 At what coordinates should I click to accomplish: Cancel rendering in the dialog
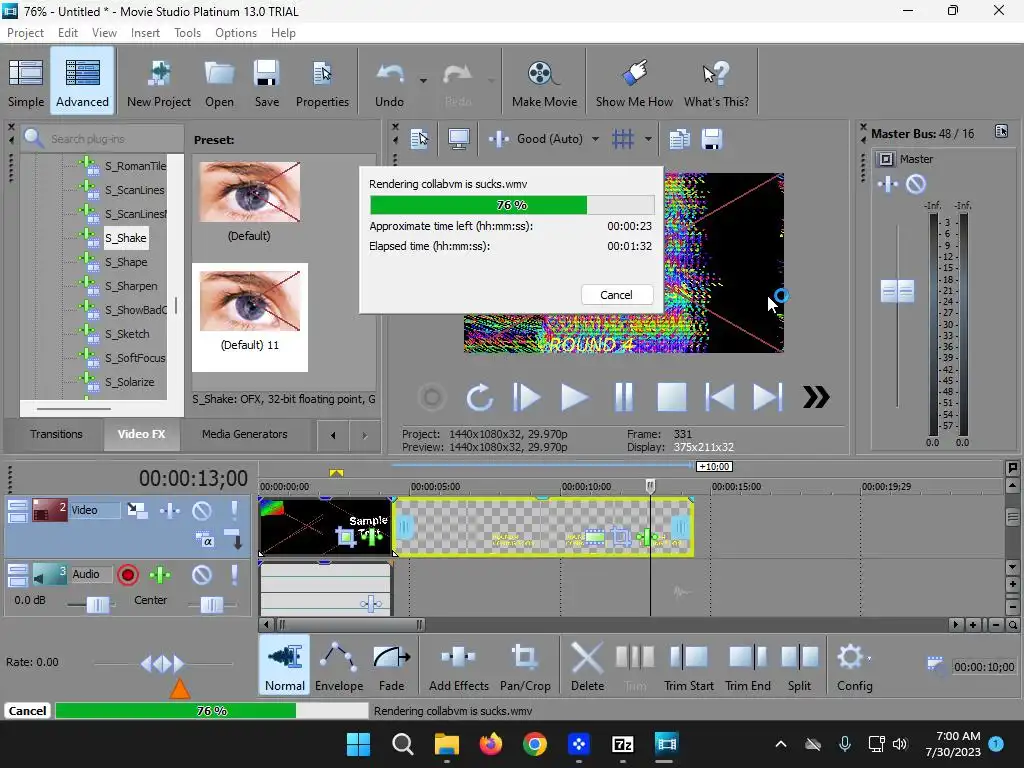click(x=616, y=295)
